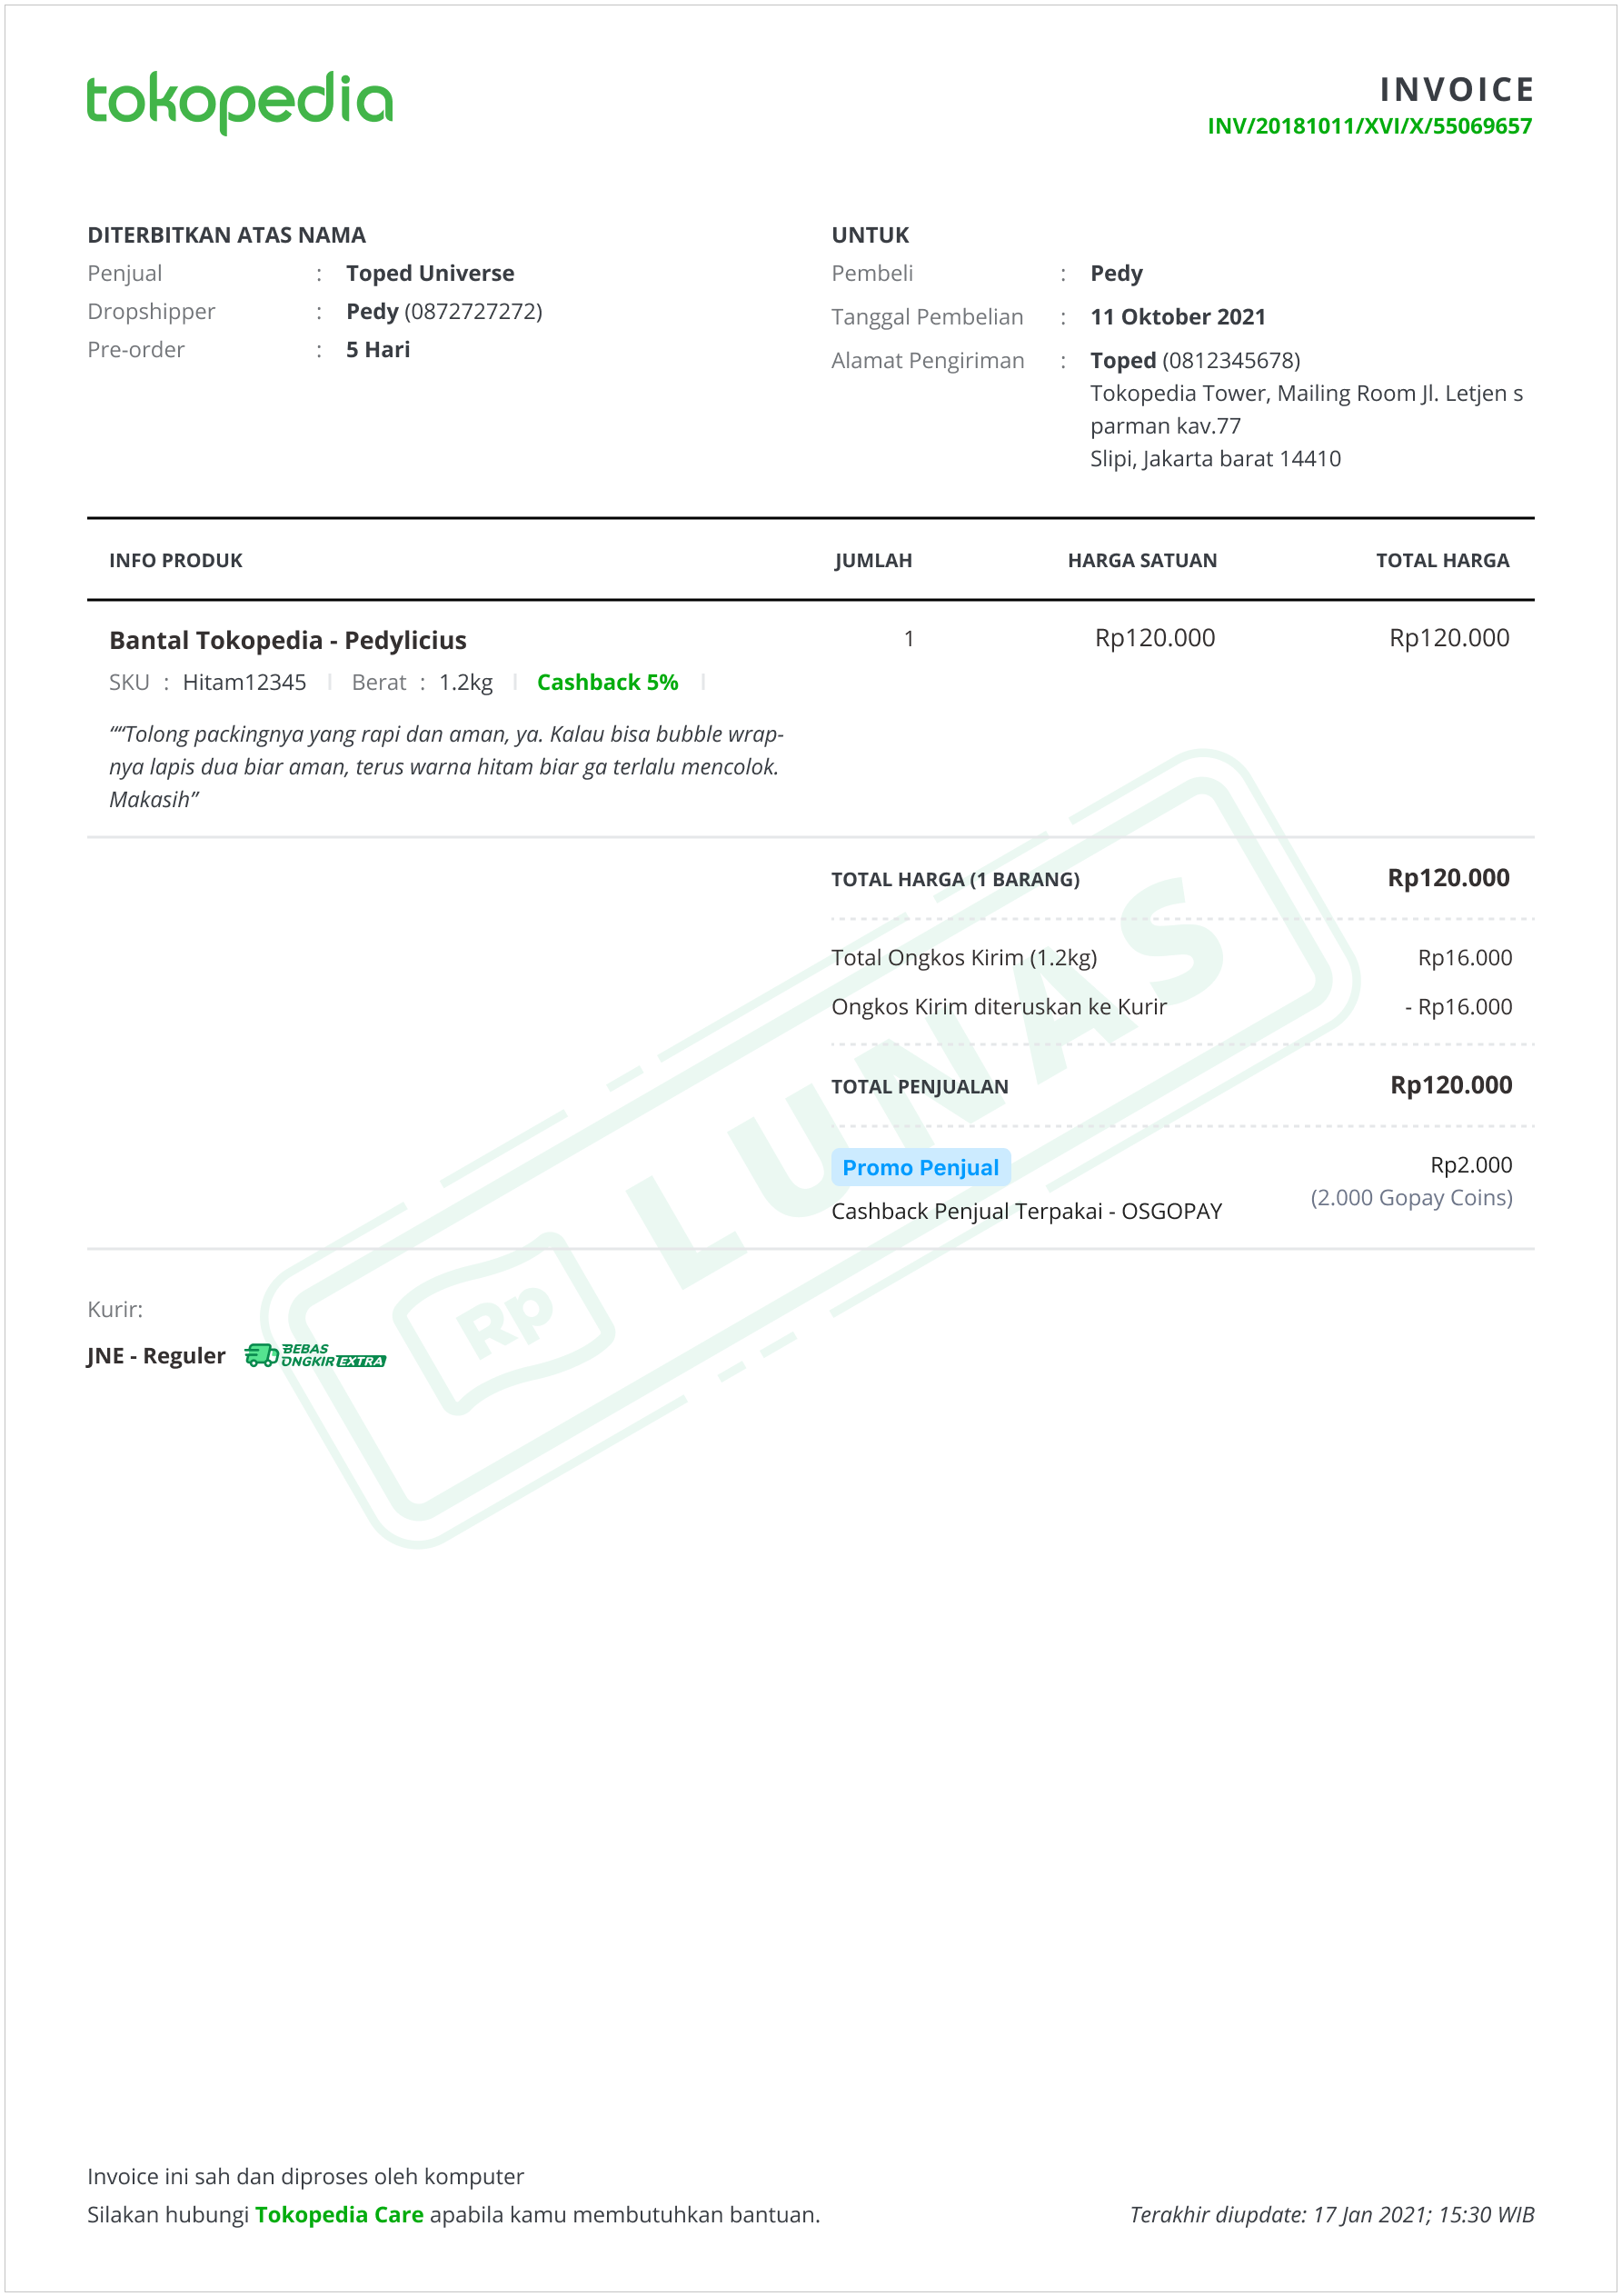Select courier name JNE - Reguler
The image size is (1622, 2296).
pos(157,1355)
